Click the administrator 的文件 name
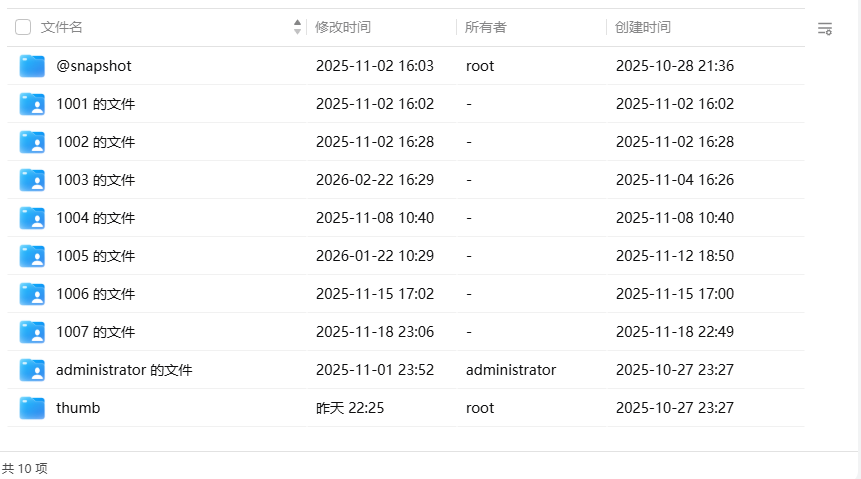Image resolution: width=861 pixels, height=479 pixels. tap(124, 370)
